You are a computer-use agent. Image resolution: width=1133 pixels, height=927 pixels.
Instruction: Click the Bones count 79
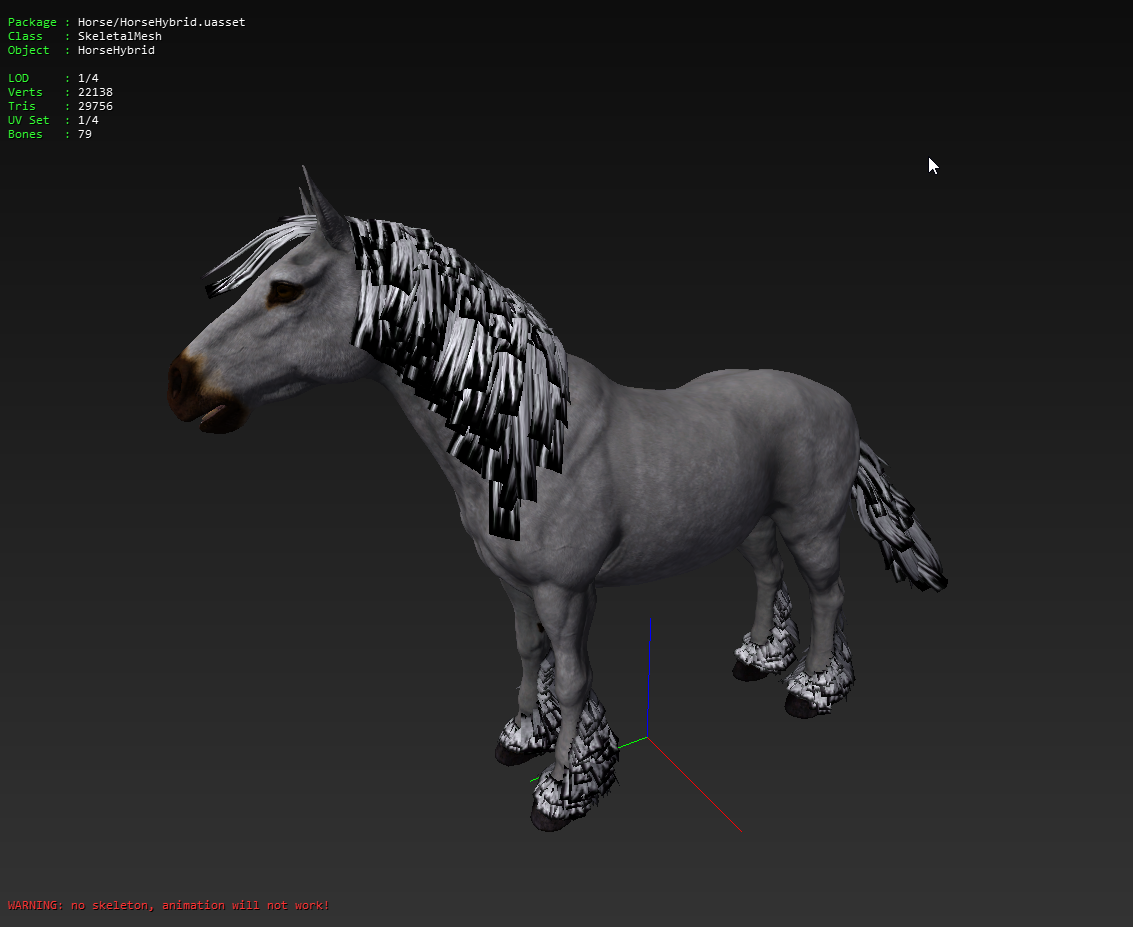(85, 134)
